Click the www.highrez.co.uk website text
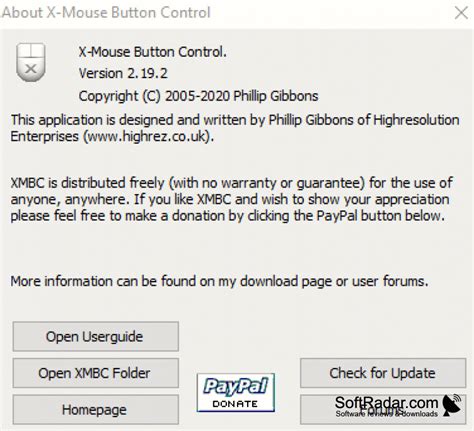The image size is (474, 431). 147,136
